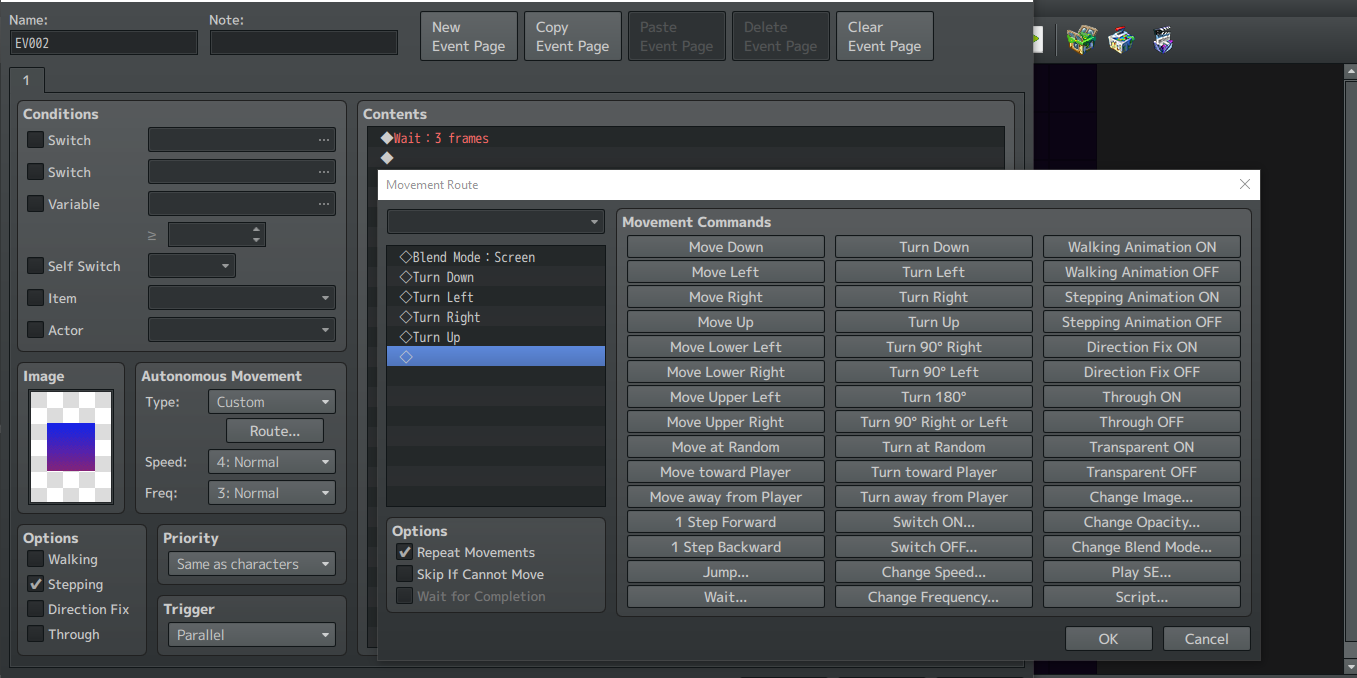Screen dimensions: 1357x678
Task: Select 'Turn Left' row in route list
Action: click(496, 297)
